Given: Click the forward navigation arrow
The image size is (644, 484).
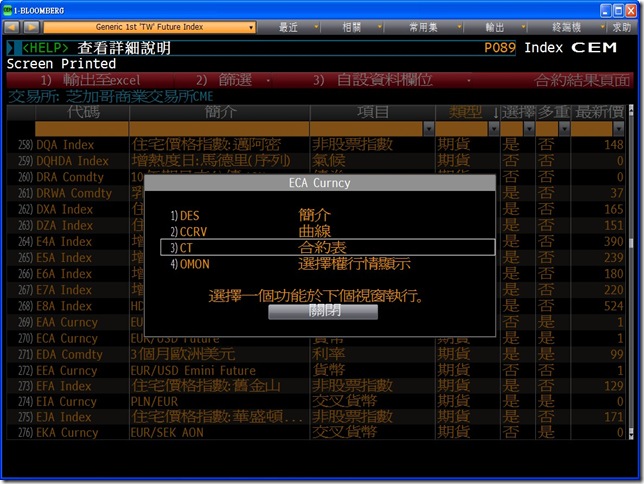Looking at the screenshot, I should 31,28.
